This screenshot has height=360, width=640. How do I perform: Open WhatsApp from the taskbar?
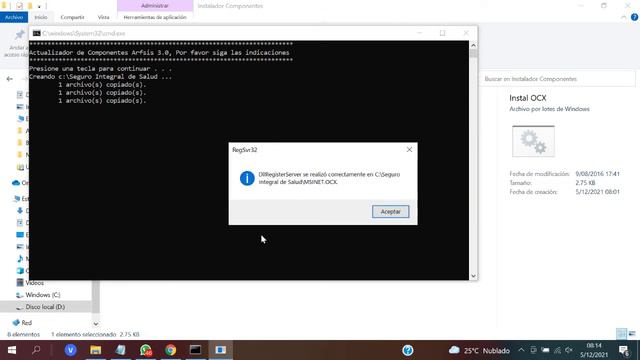(x=146, y=350)
